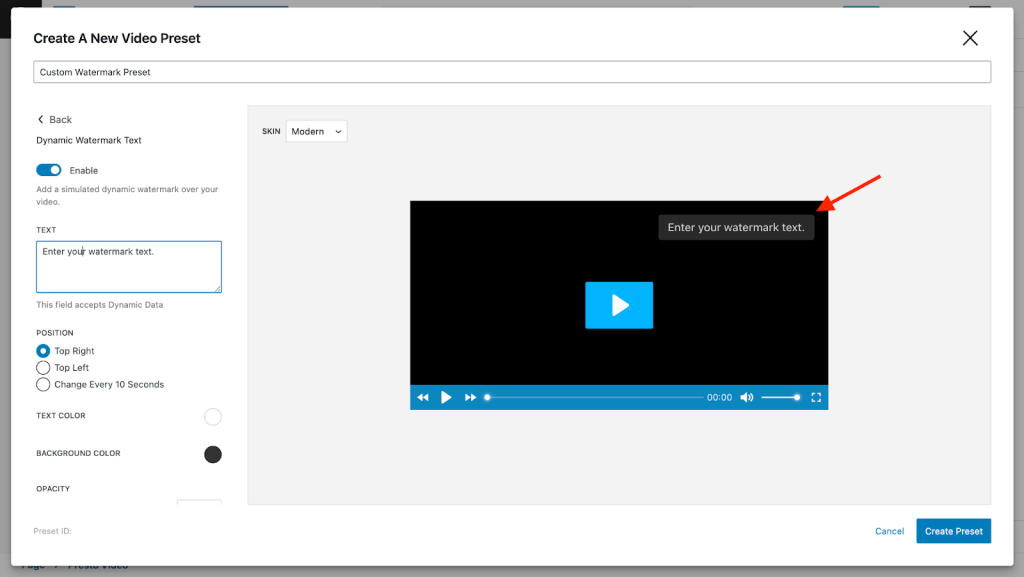Image resolution: width=1024 pixels, height=577 pixels.
Task: Focus the preset name input field
Action: coord(512,72)
